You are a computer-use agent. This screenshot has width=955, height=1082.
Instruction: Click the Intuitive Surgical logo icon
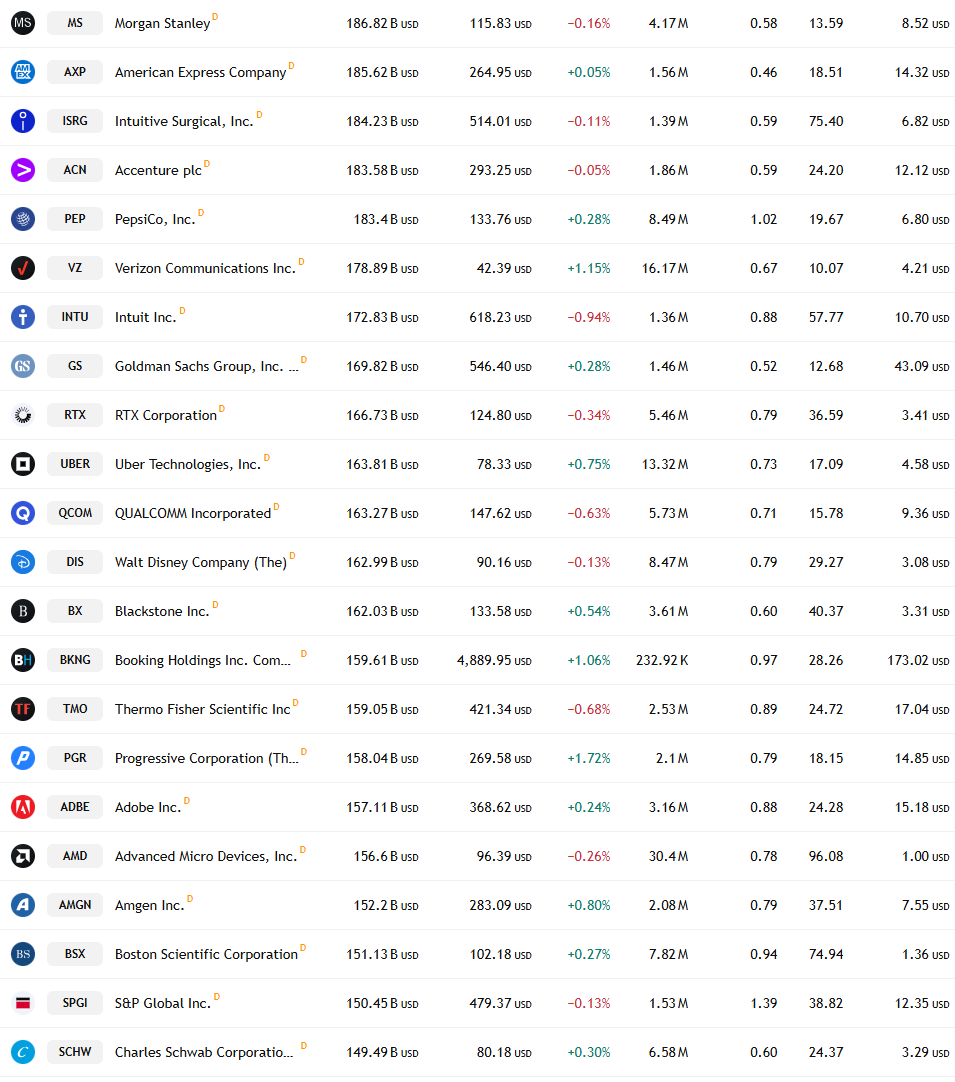pos(23,121)
